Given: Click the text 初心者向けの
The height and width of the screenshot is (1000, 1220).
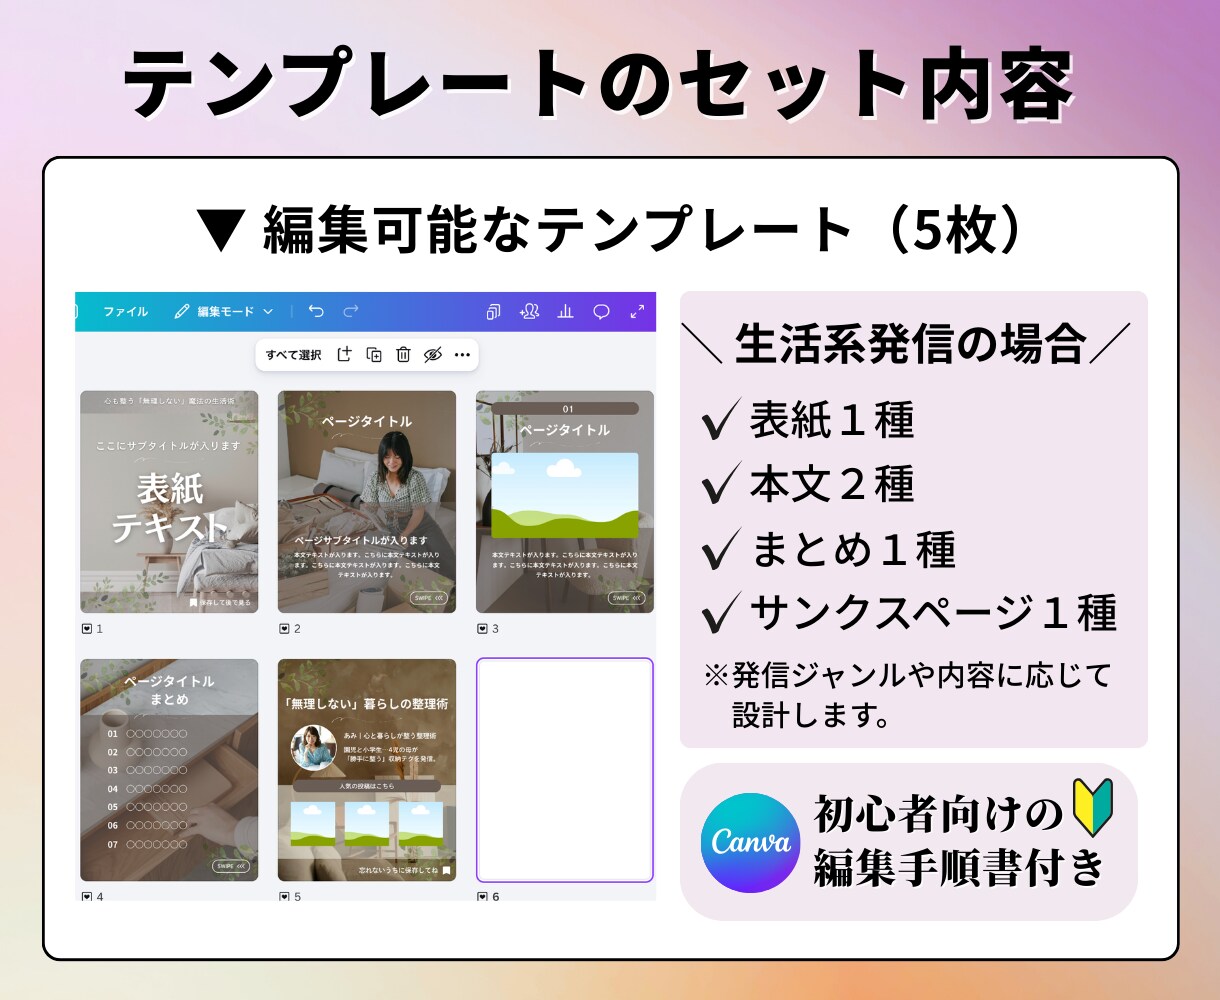Looking at the screenshot, I should tap(938, 815).
